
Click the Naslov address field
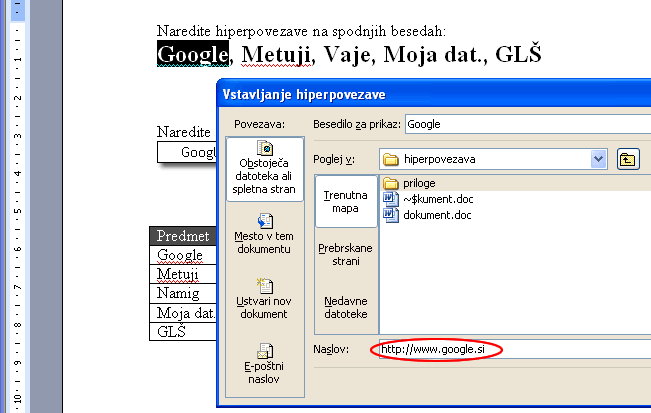(x=510, y=349)
